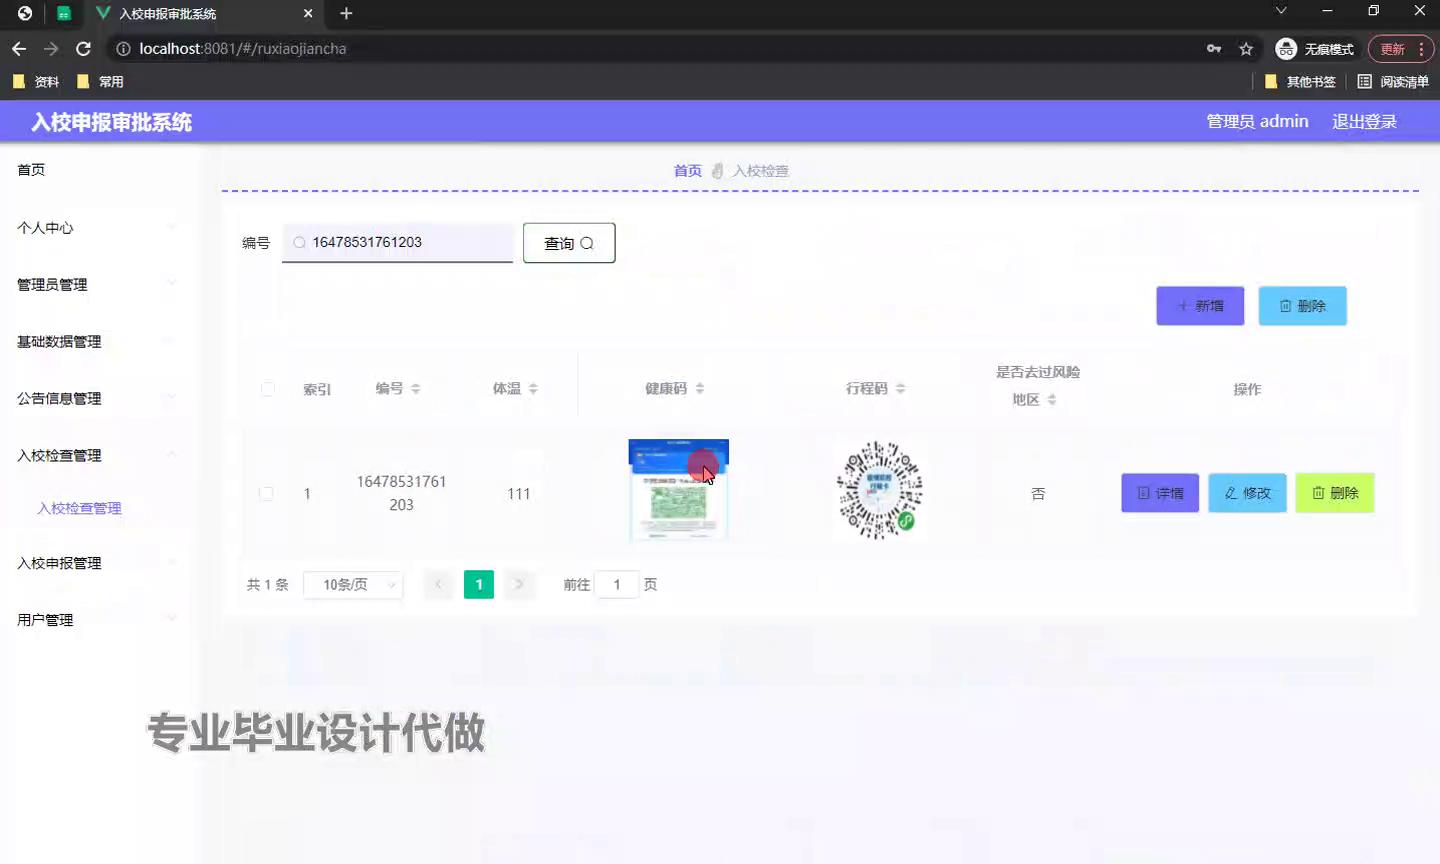Click 退出登录 to log out
The width and height of the screenshot is (1440, 864).
tap(1364, 121)
